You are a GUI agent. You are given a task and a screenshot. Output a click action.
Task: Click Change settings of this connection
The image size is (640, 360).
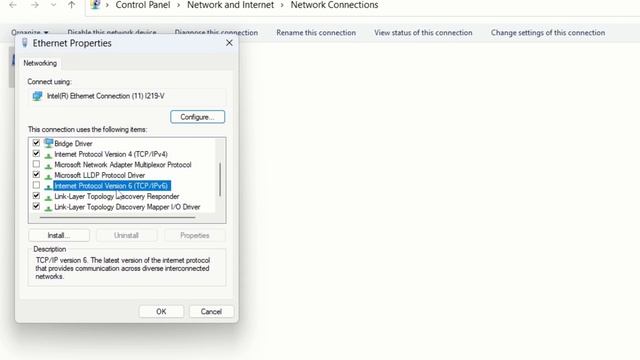pyautogui.click(x=548, y=33)
